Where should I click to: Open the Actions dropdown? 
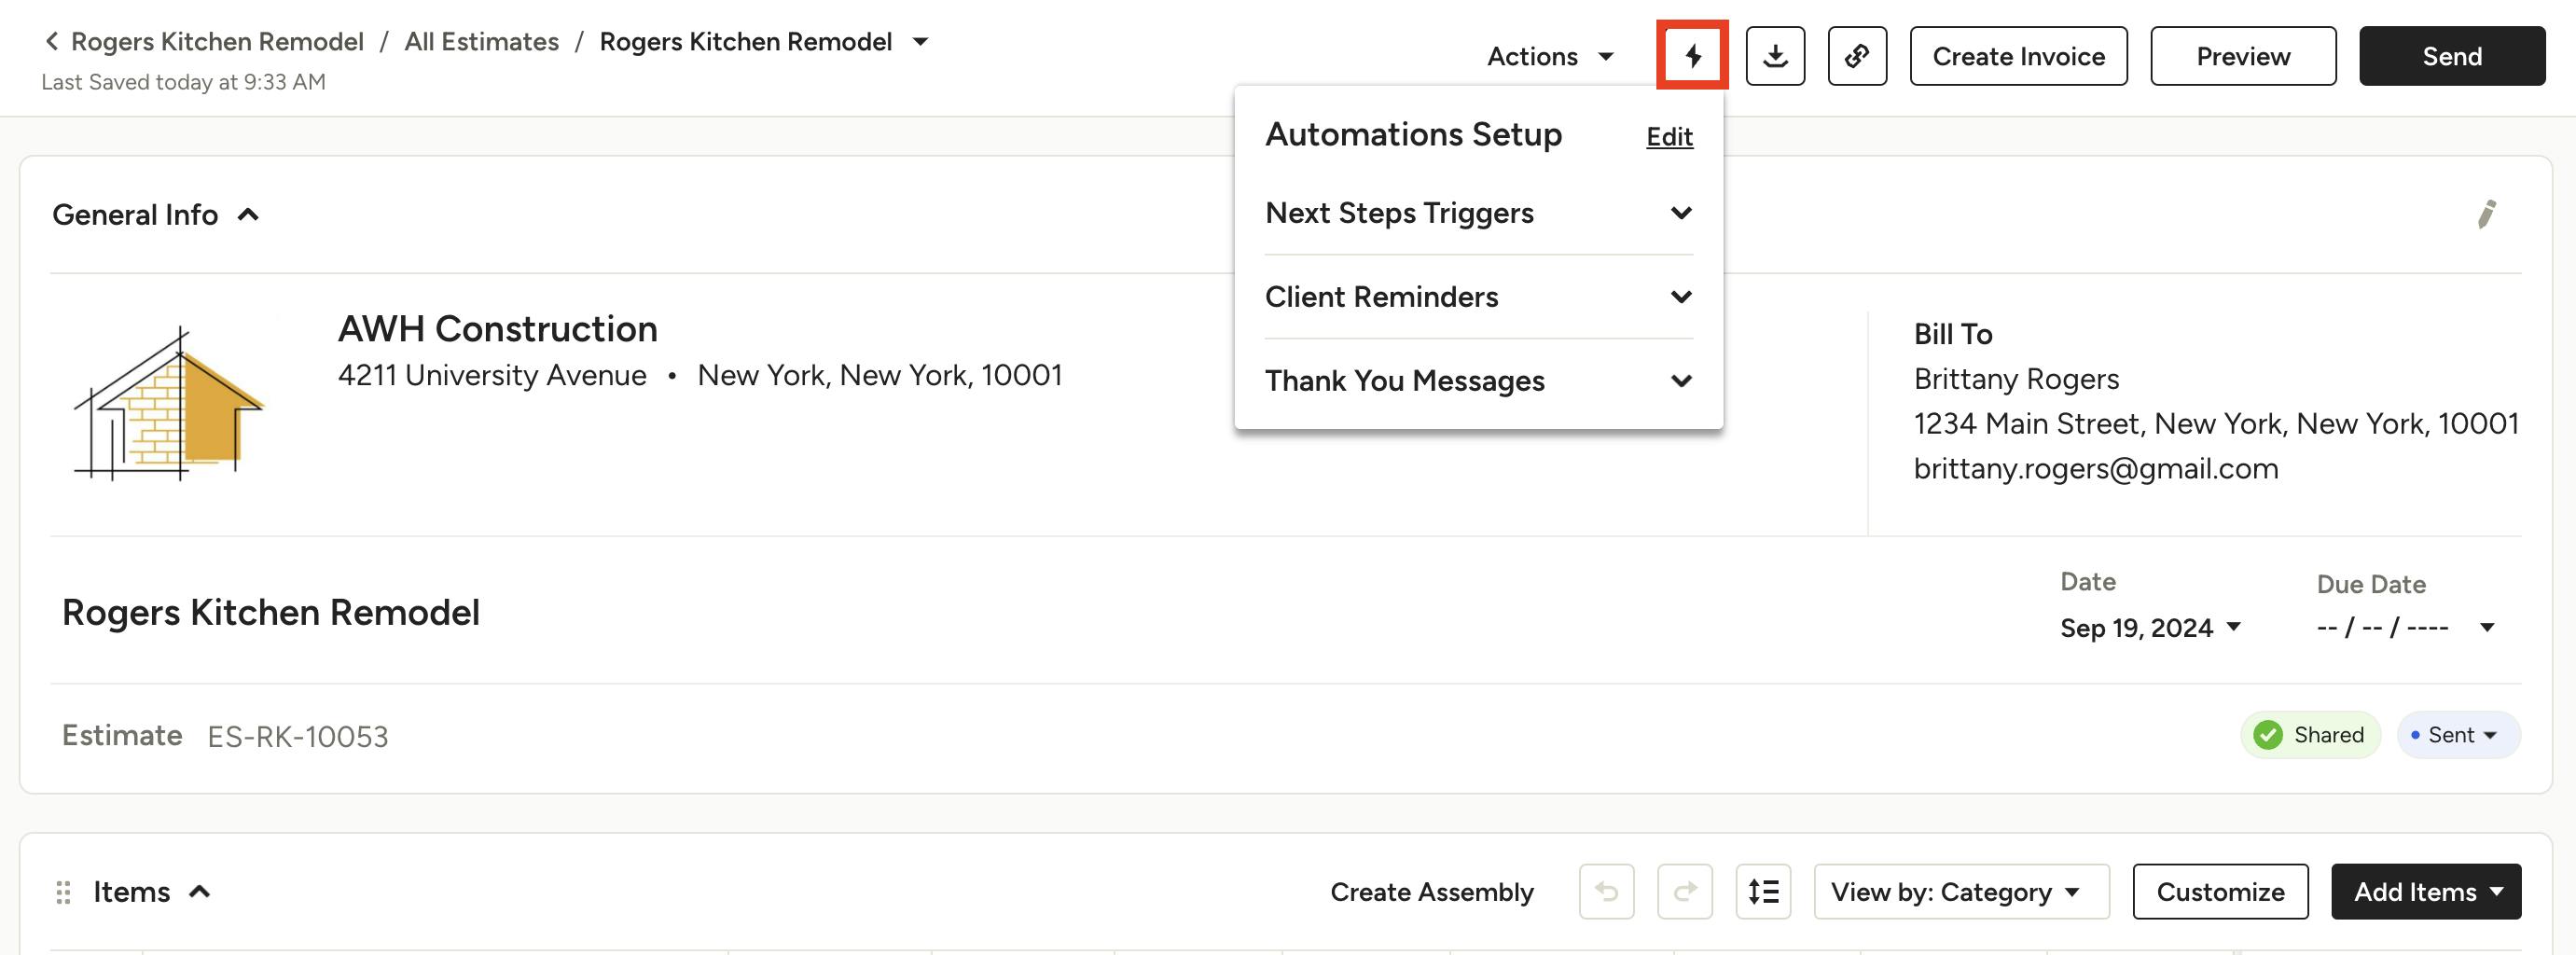1550,57
